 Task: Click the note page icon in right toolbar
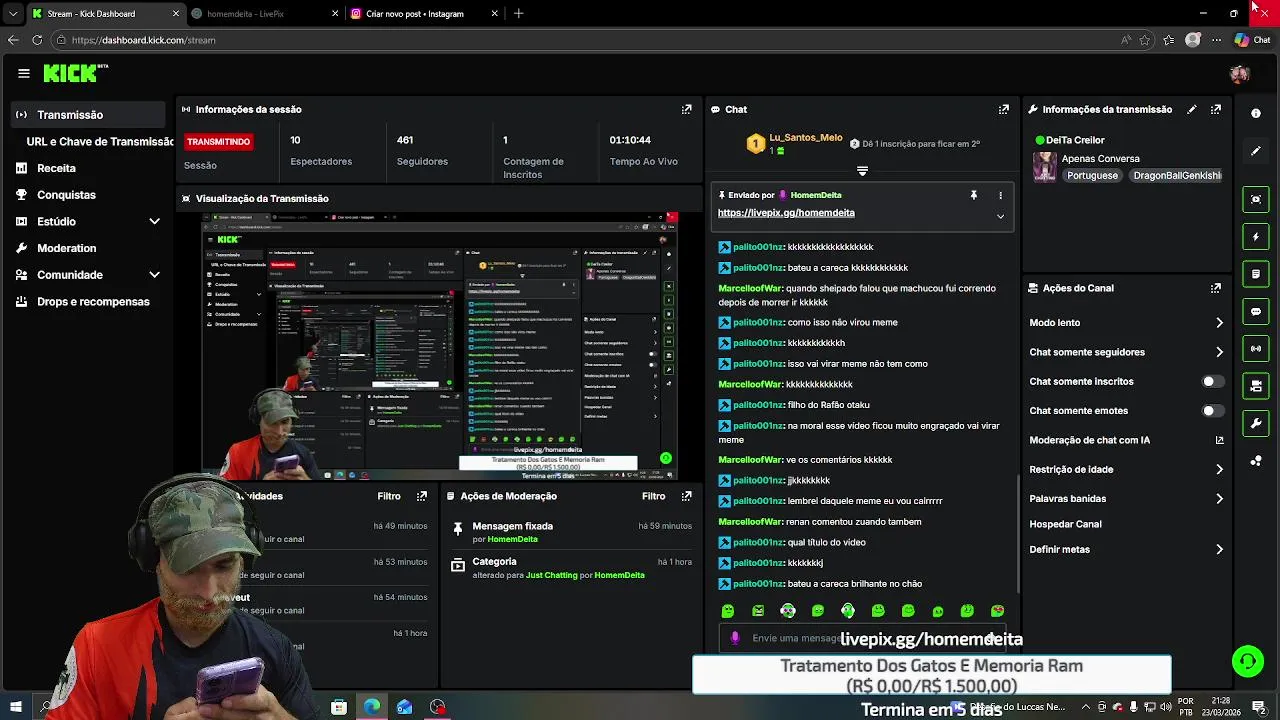(x=1256, y=274)
